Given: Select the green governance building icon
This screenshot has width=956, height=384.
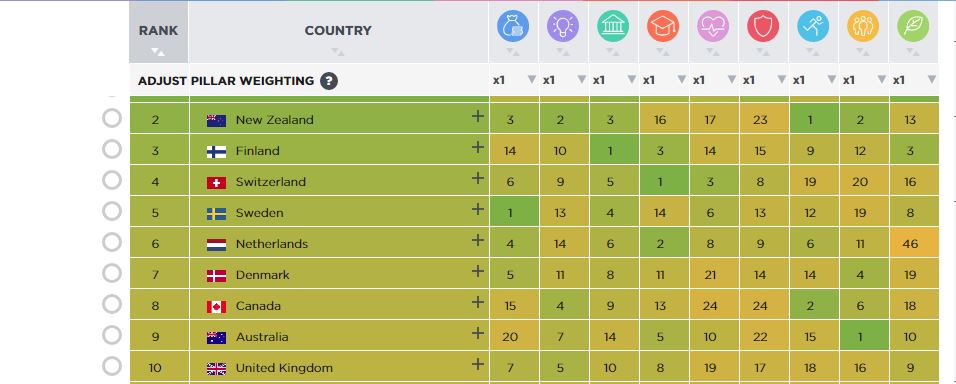Looking at the screenshot, I should [613, 26].
